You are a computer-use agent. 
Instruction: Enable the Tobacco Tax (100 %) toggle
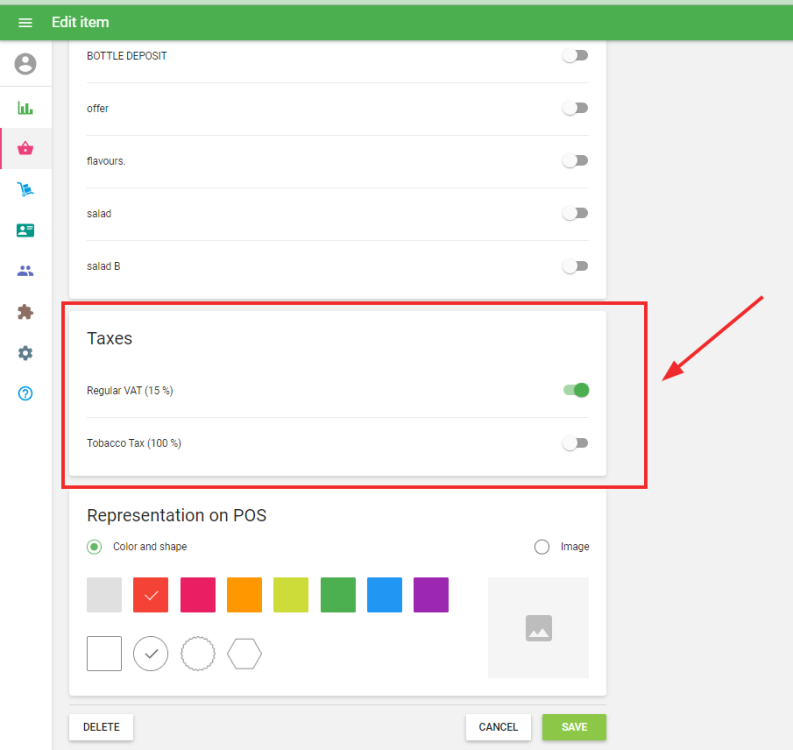pyautogui.click(x=575, y=443)
